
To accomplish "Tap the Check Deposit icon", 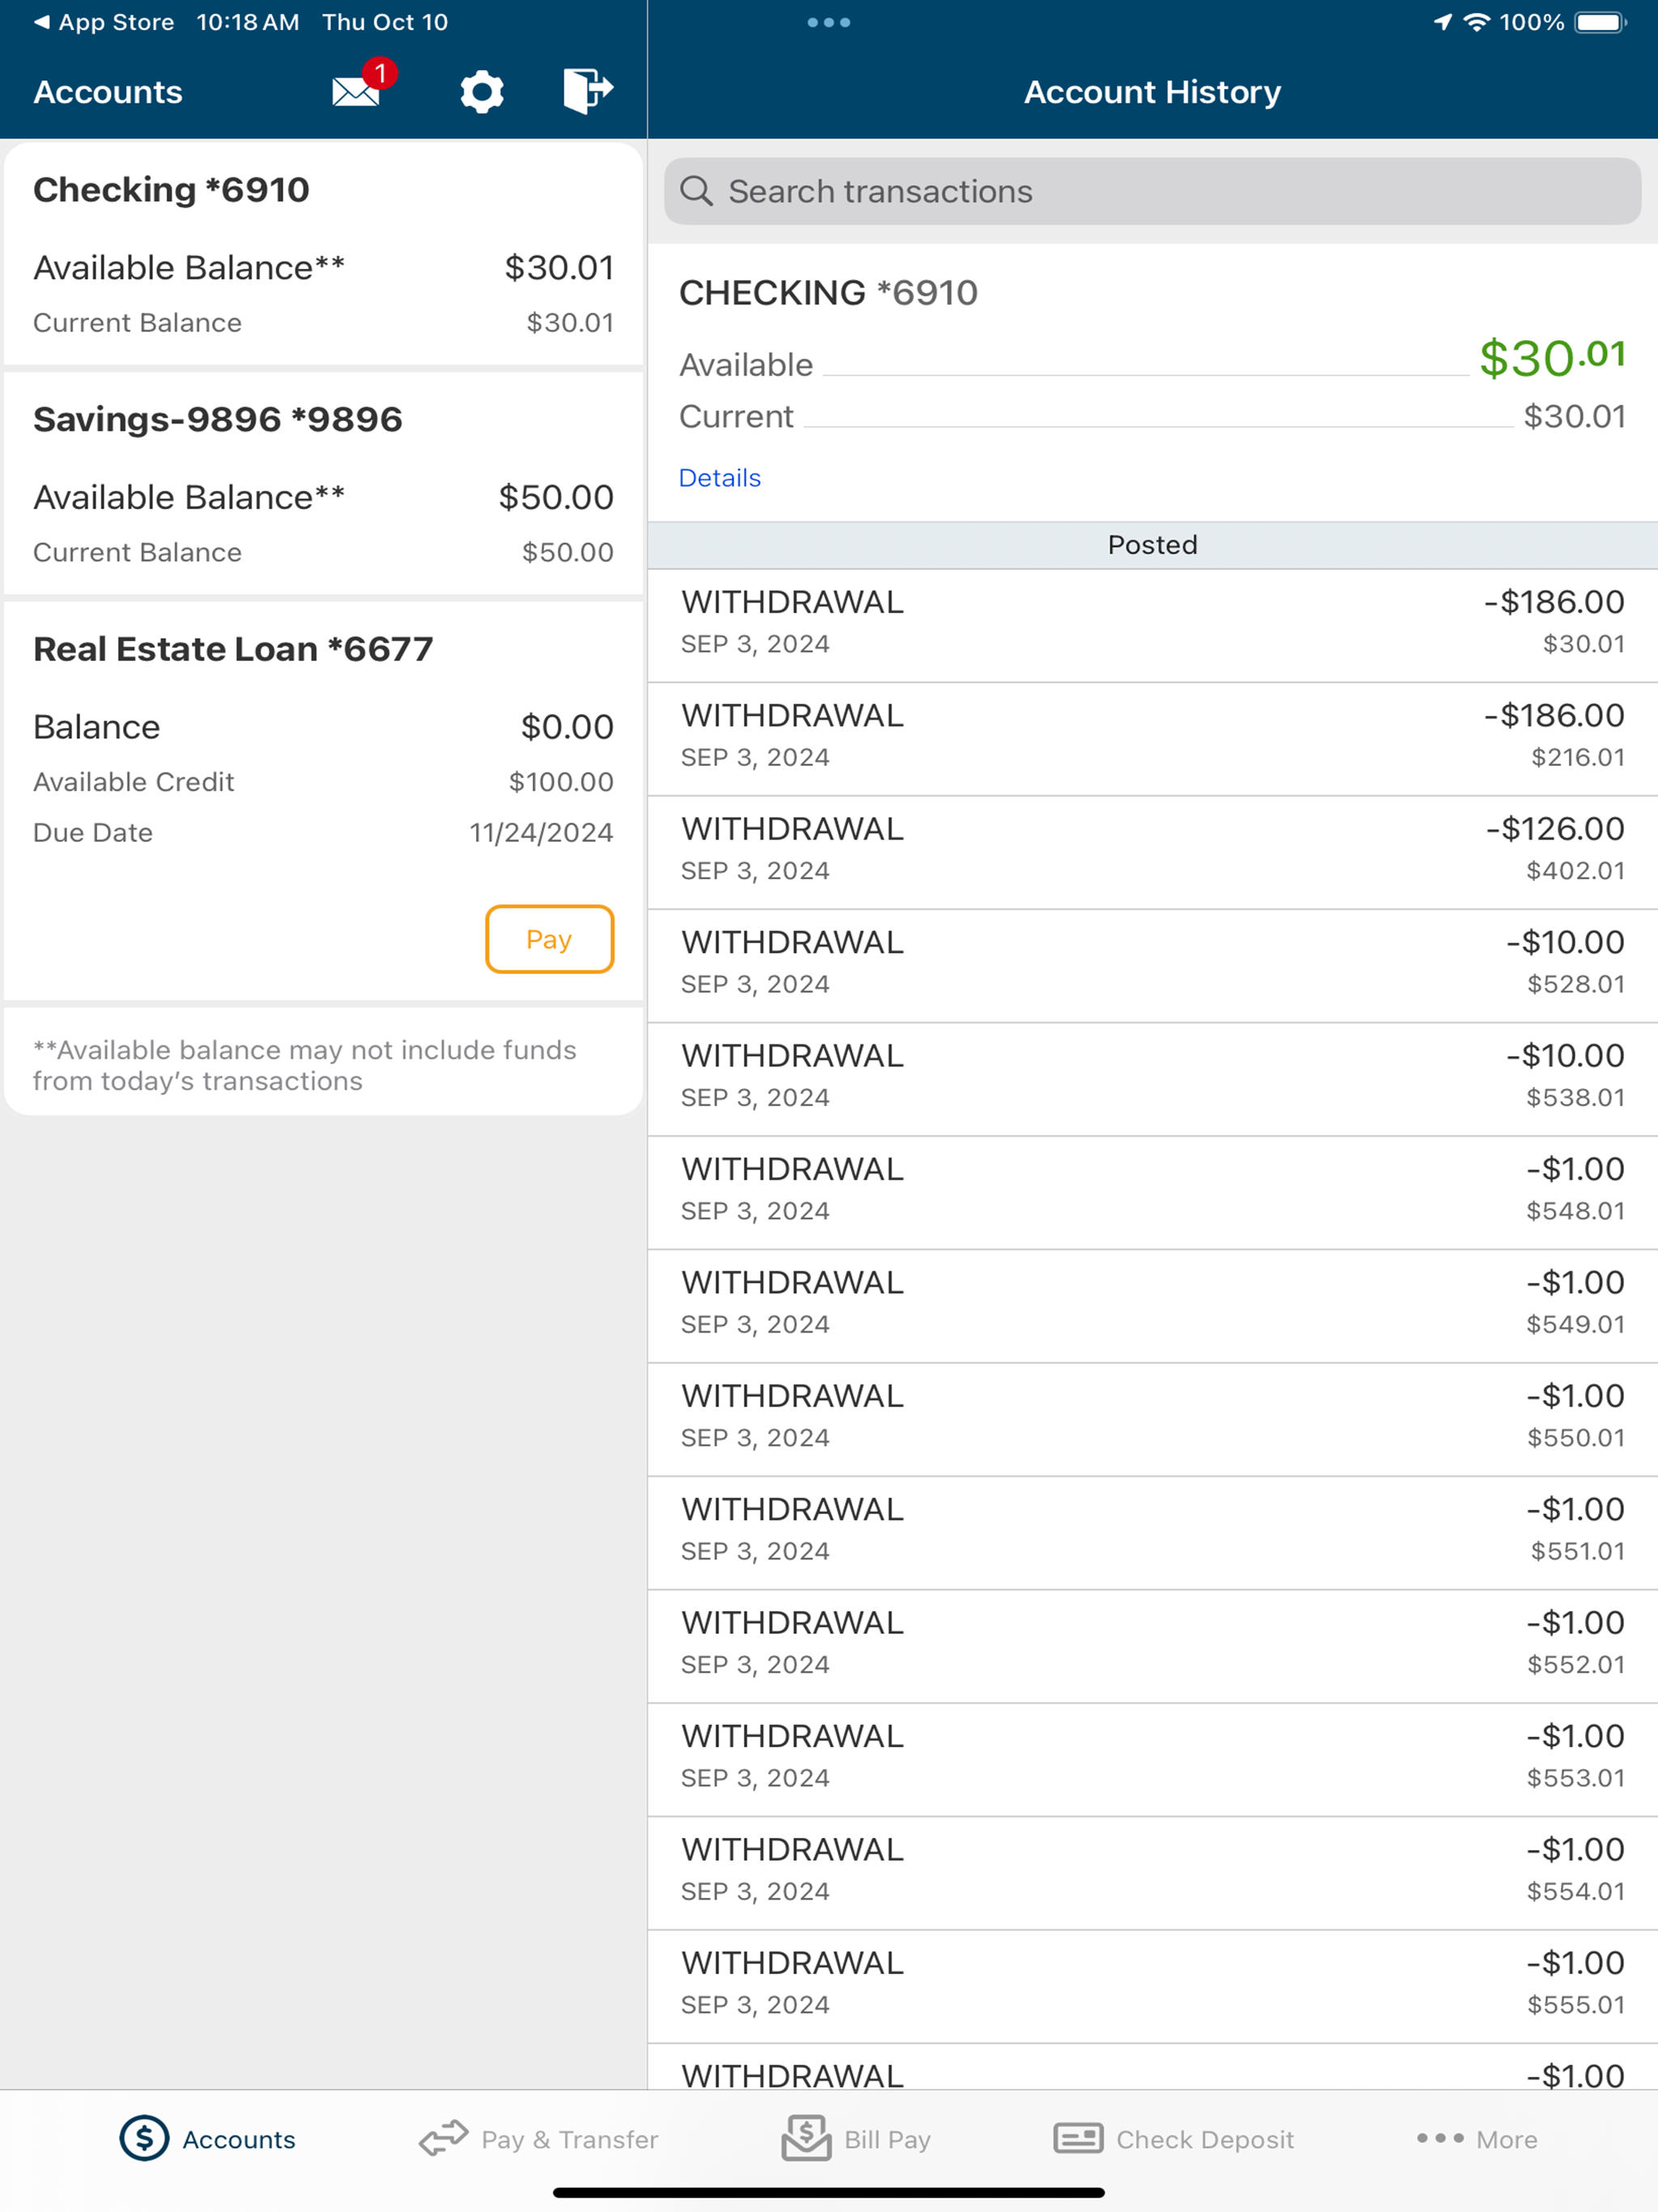I will [x=1078, y=2139].
